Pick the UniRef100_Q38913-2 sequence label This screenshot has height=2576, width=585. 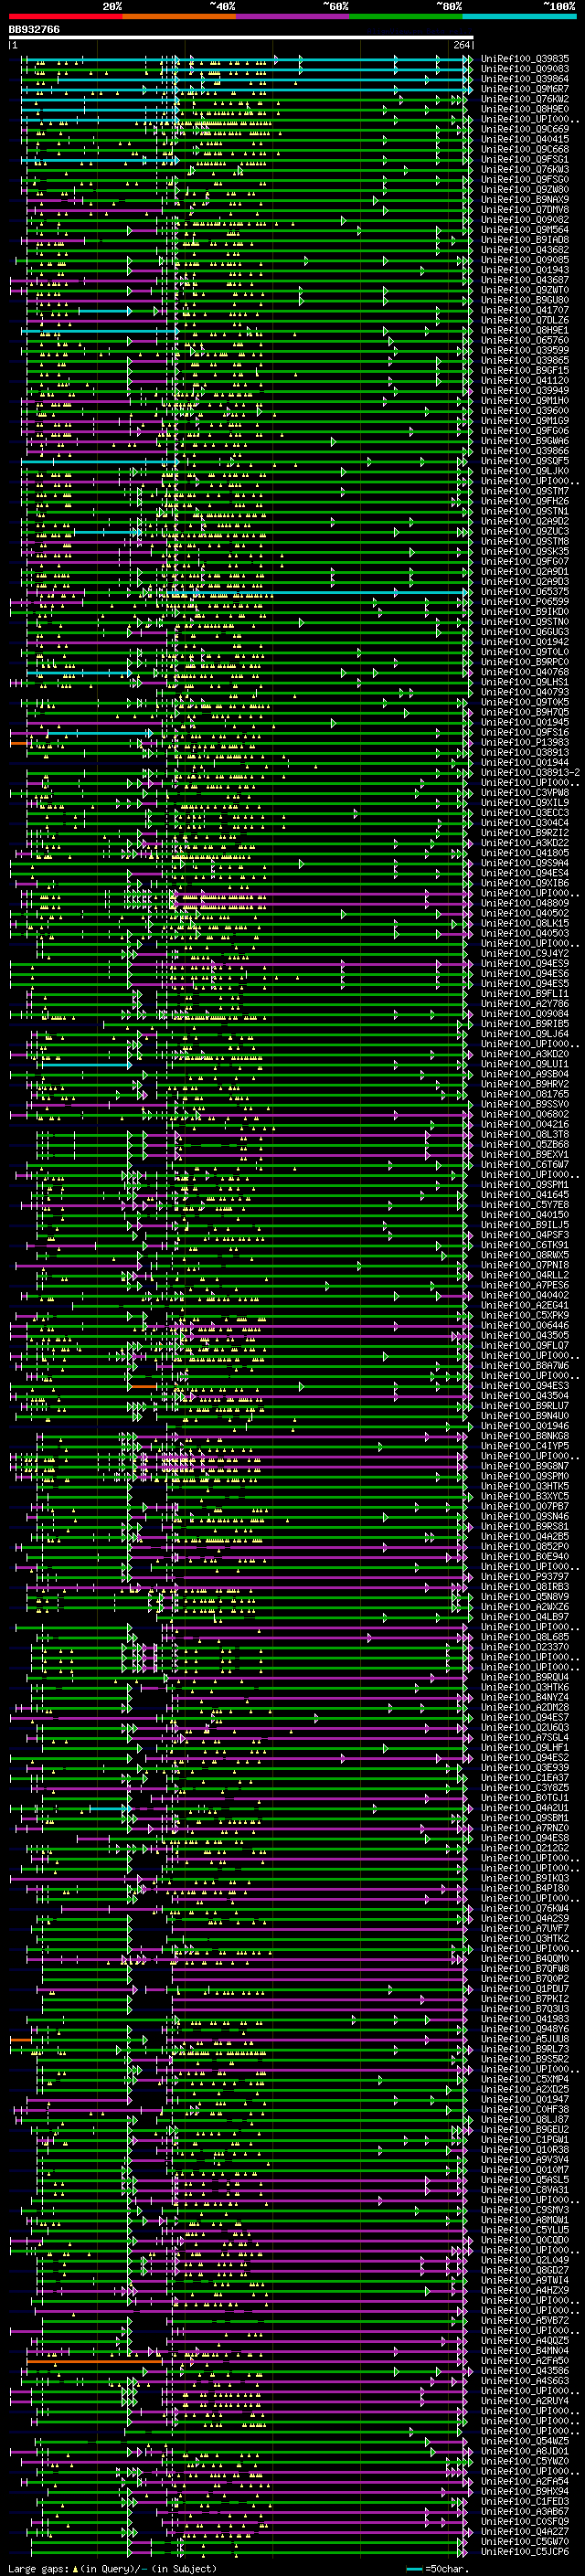(530, 772)
